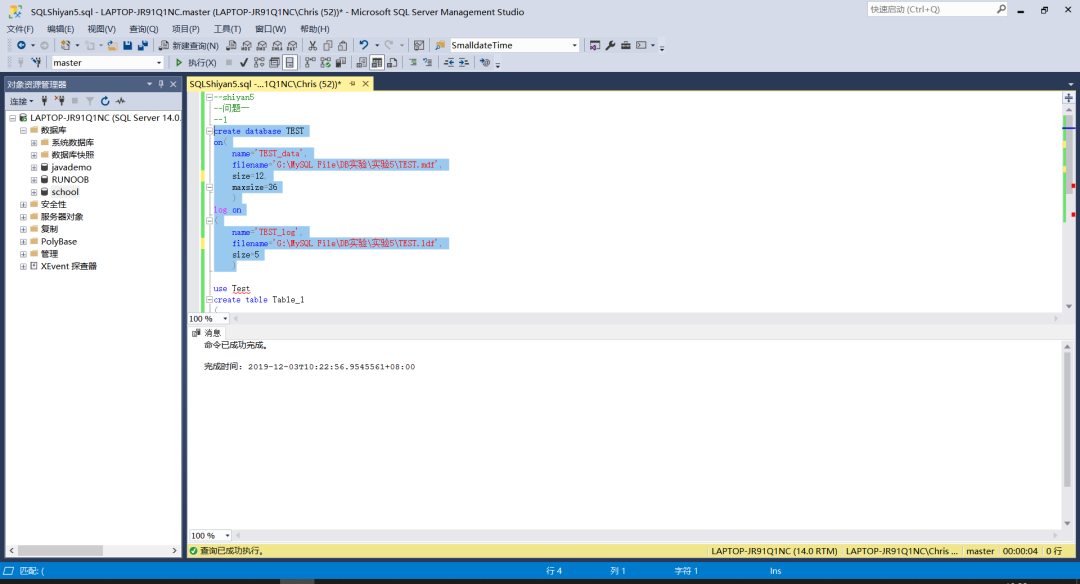Viewport: 1080px width, 584px height.
Task: Click the New Project icon in toolbar
Action: 65,45
